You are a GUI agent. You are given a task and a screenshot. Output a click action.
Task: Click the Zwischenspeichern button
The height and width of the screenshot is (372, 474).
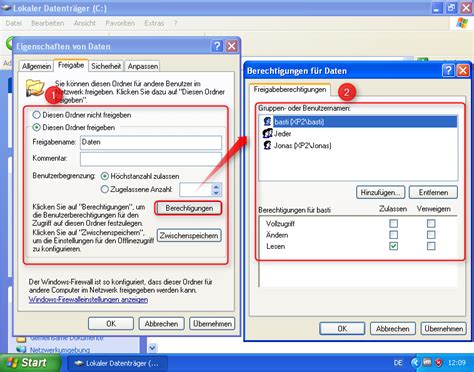pyautogui.click(x=189, y=236)
